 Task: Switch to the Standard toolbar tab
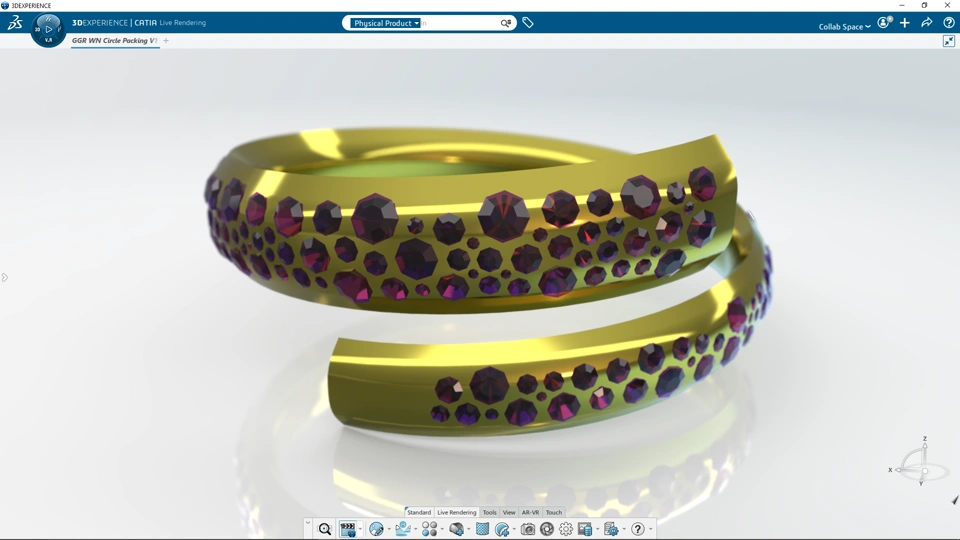point(419,512)
